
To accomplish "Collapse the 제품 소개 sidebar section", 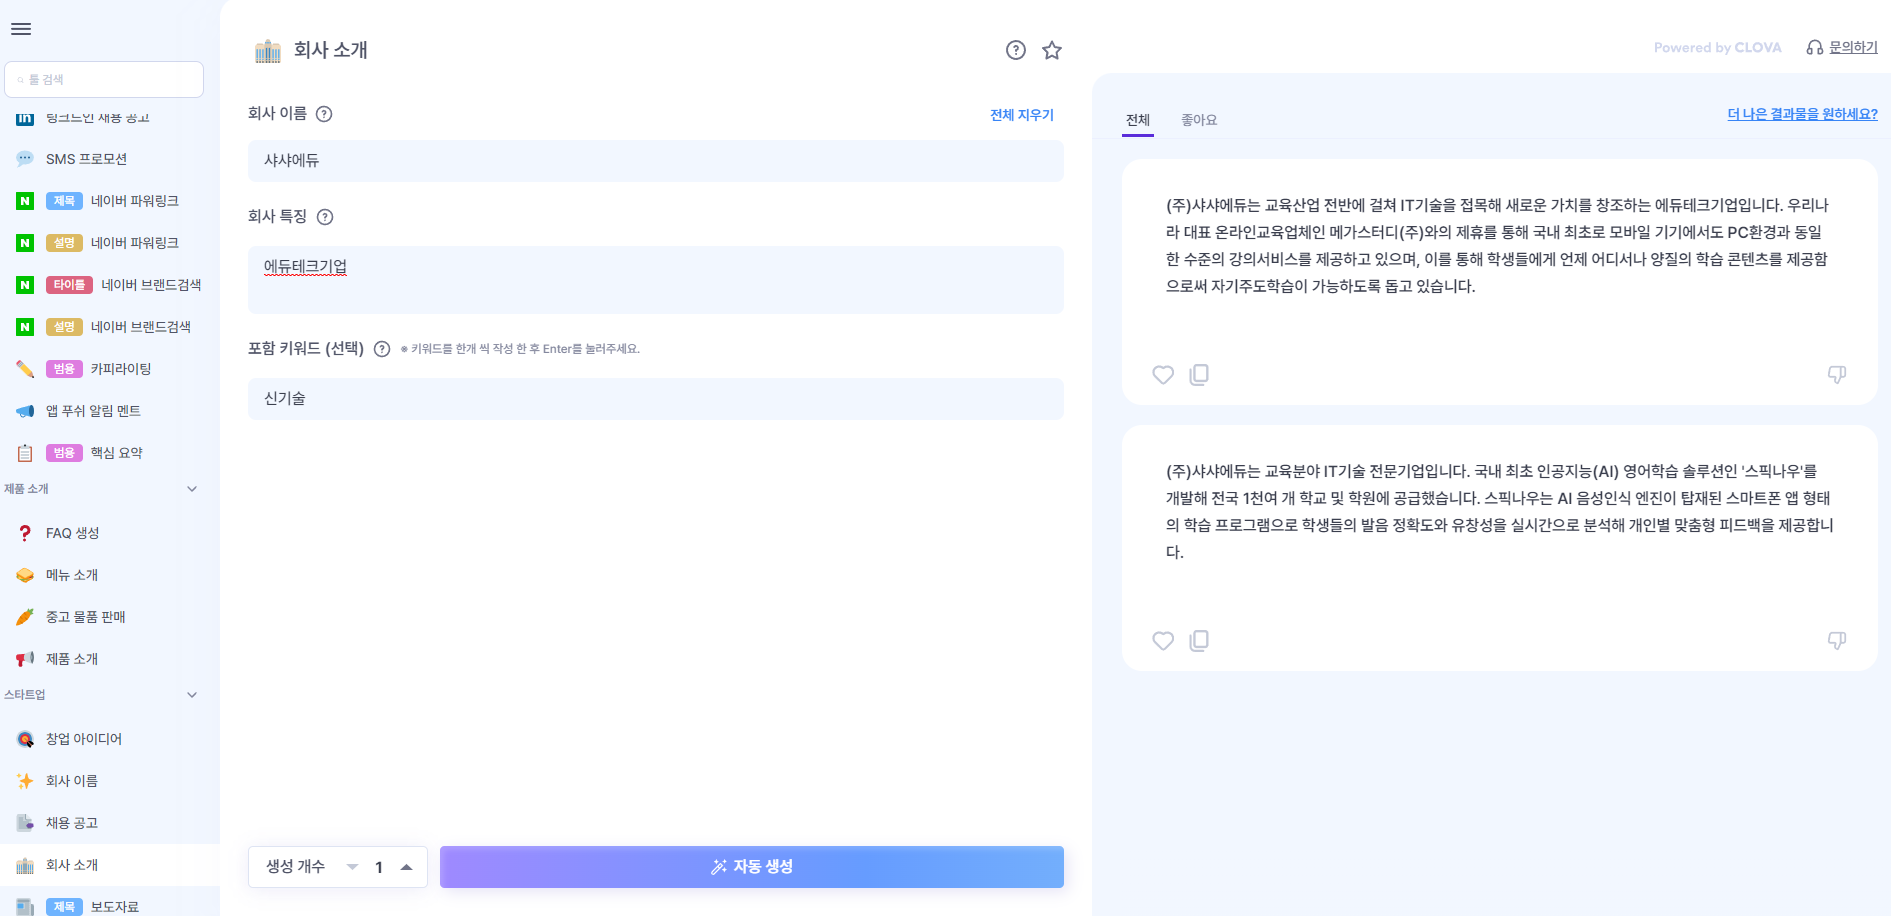I will 192,489.
